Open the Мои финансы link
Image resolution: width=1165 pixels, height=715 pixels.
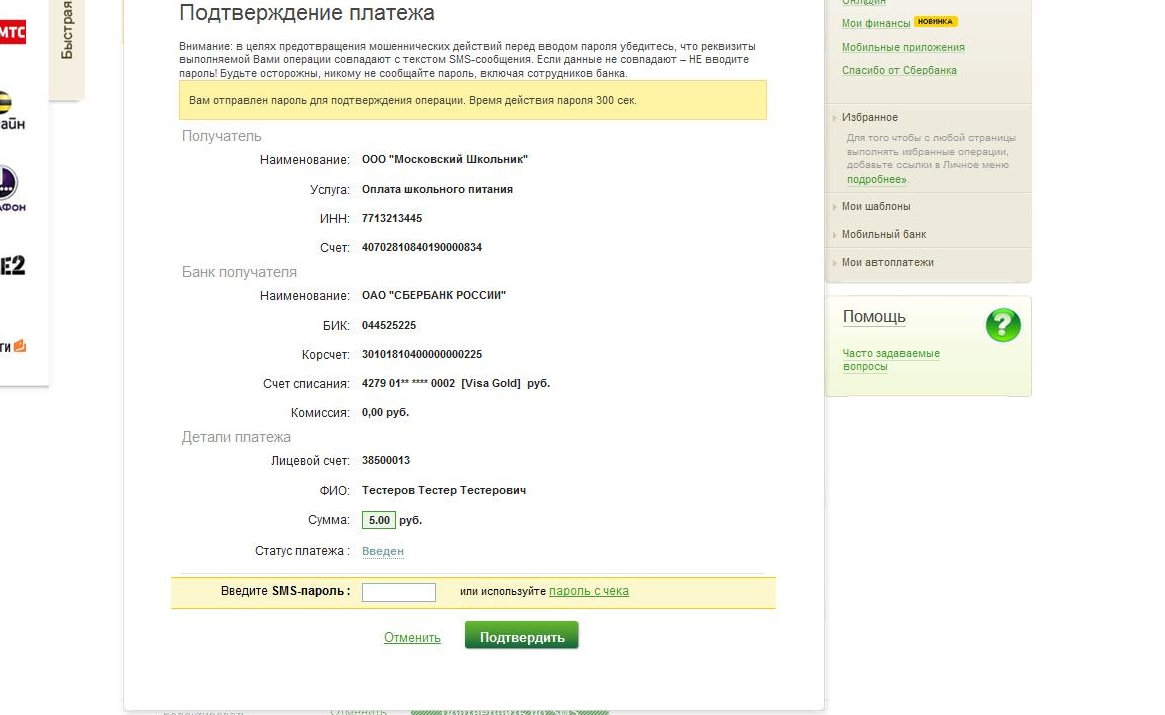[x=876, y=23]
